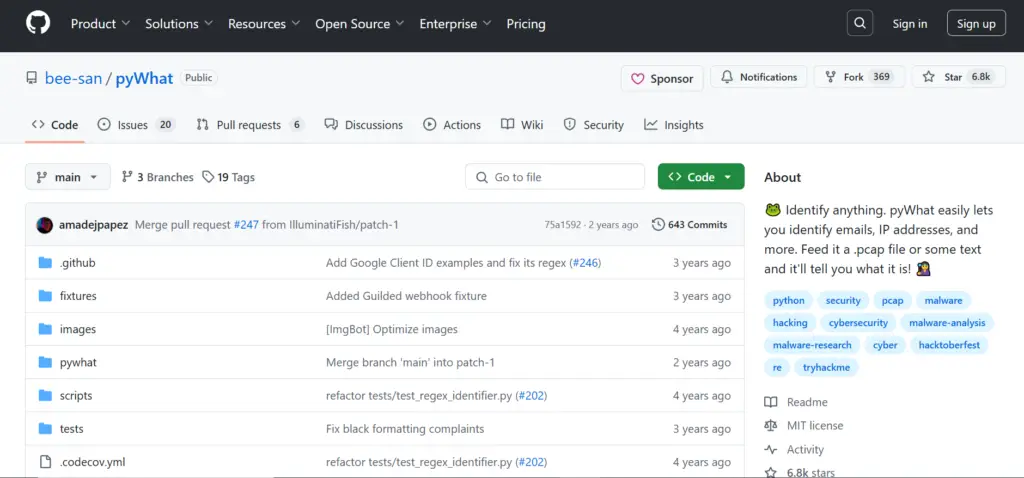The image size is (1024, 478).
Task: Click the star icon beside 6.8k stars
Action: point(771,472)
